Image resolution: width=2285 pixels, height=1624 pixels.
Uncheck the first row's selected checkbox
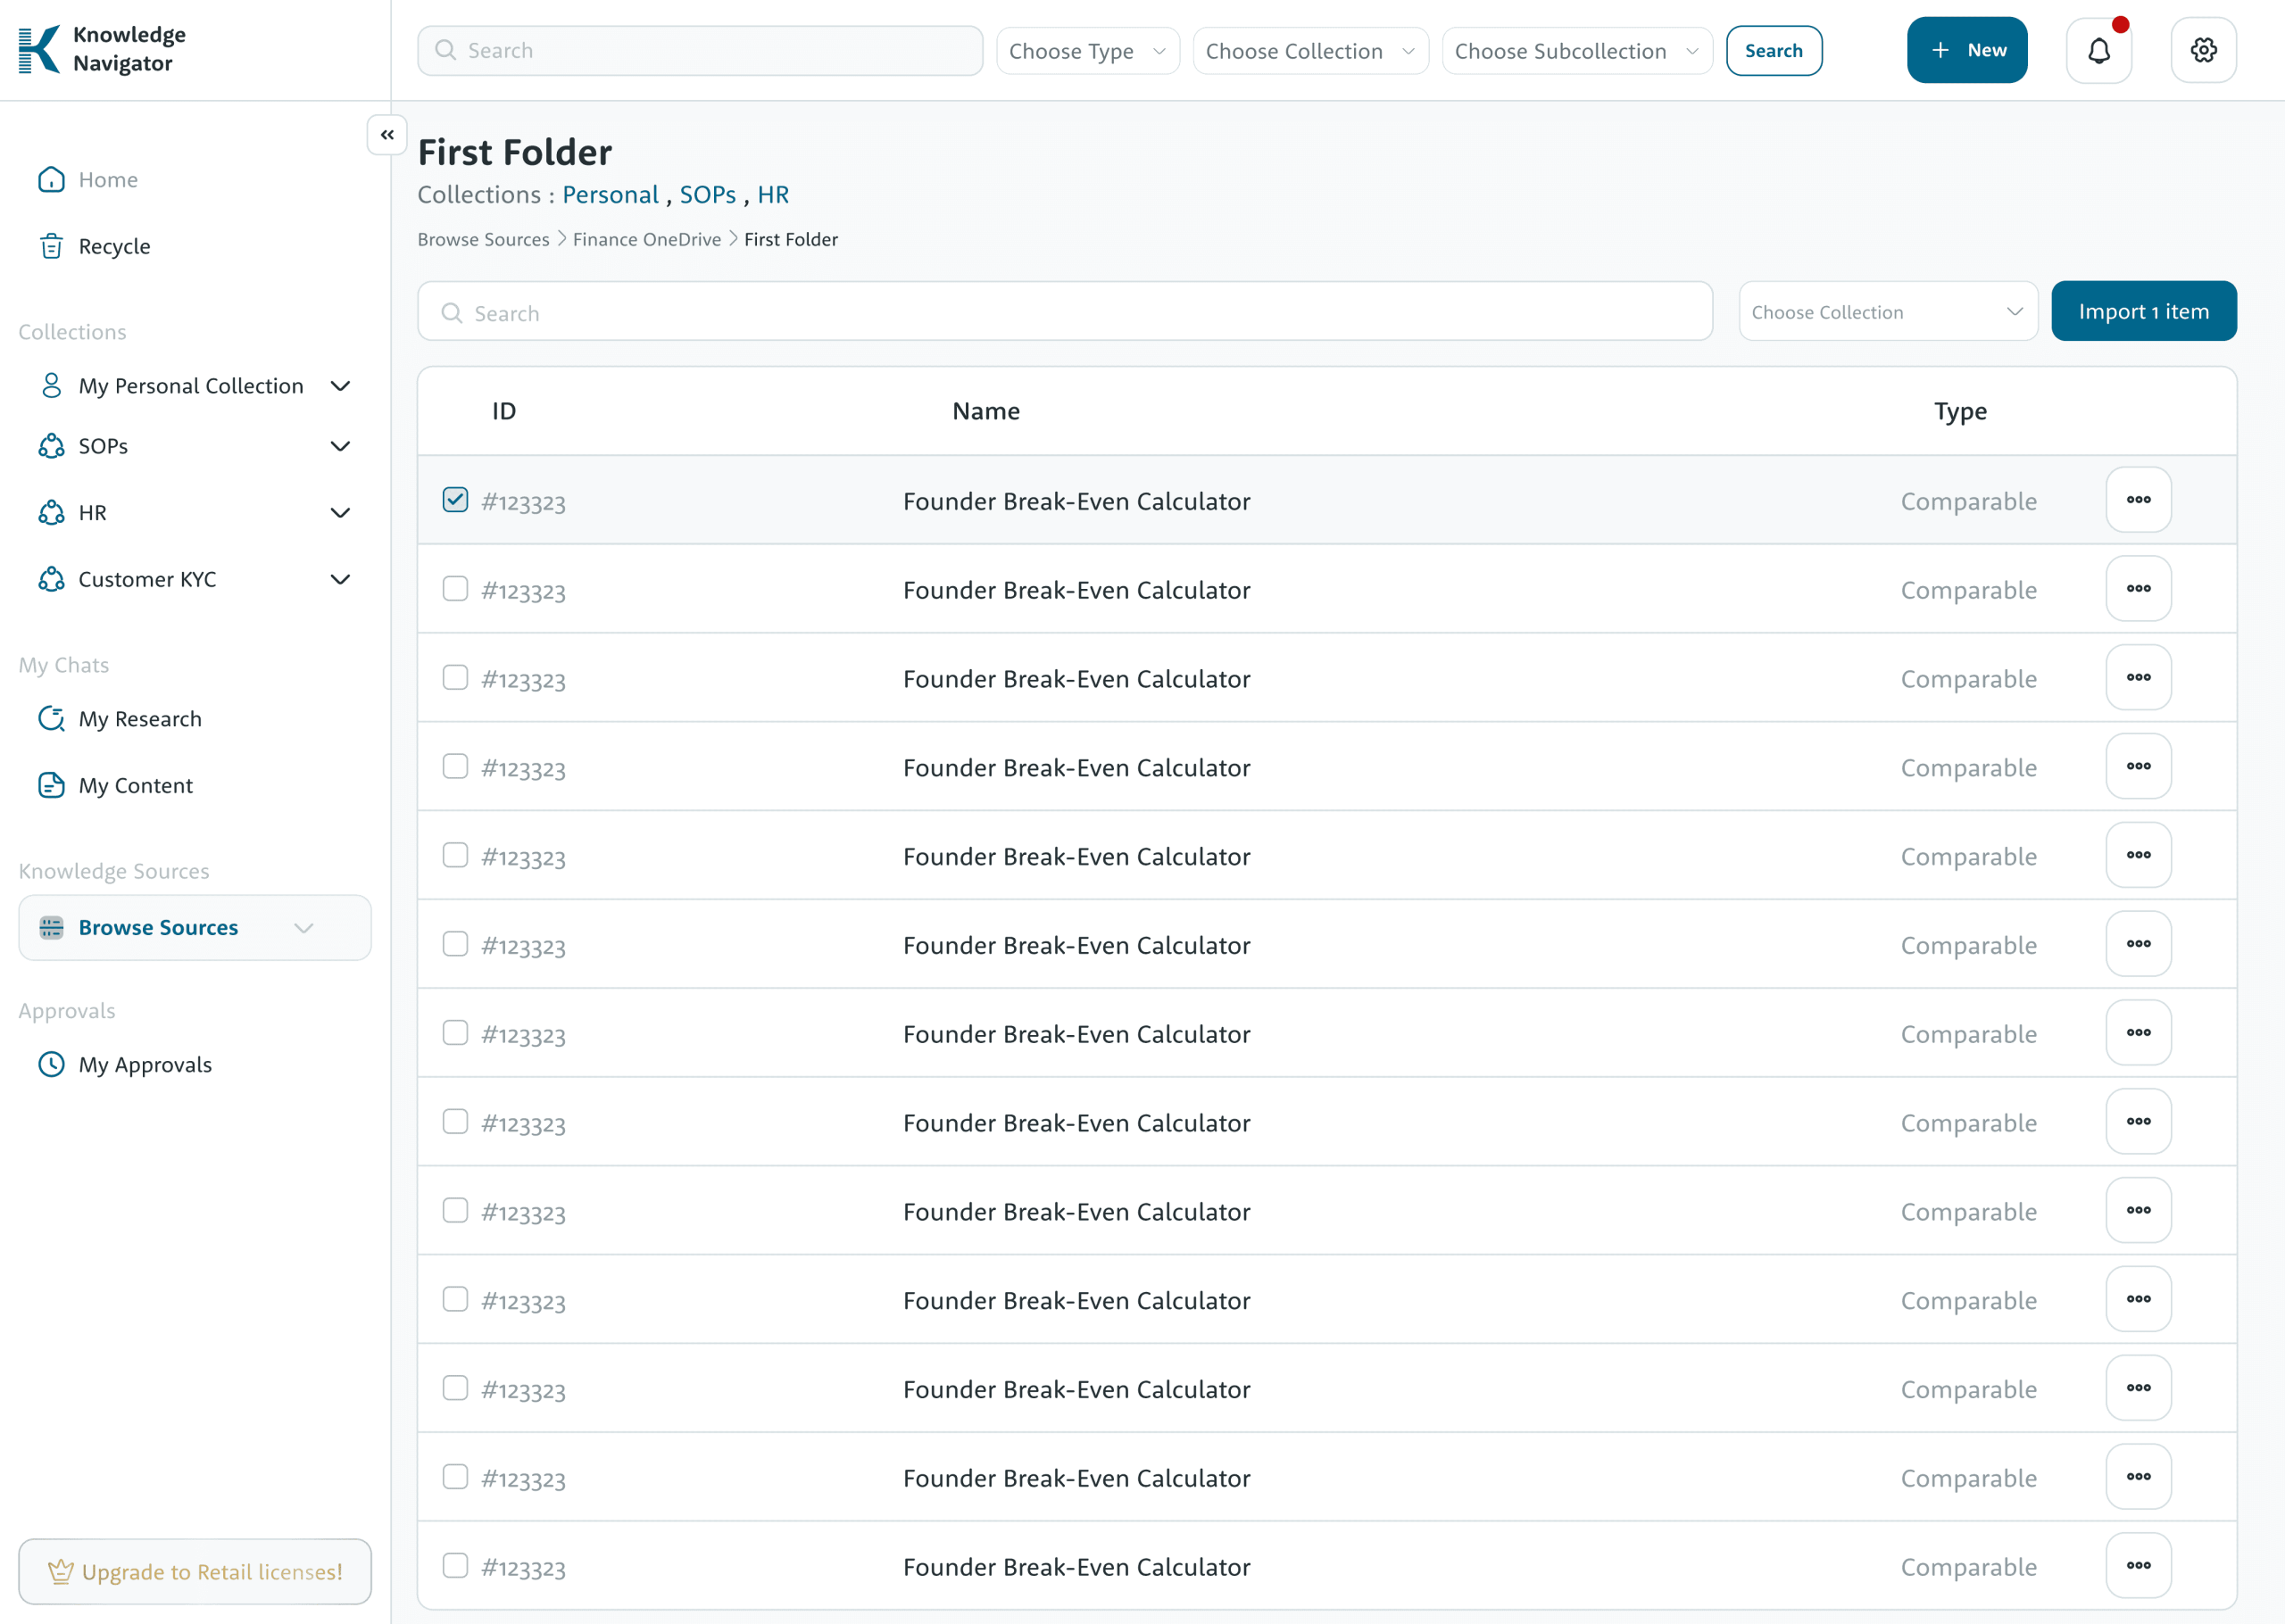pos(455,500)
